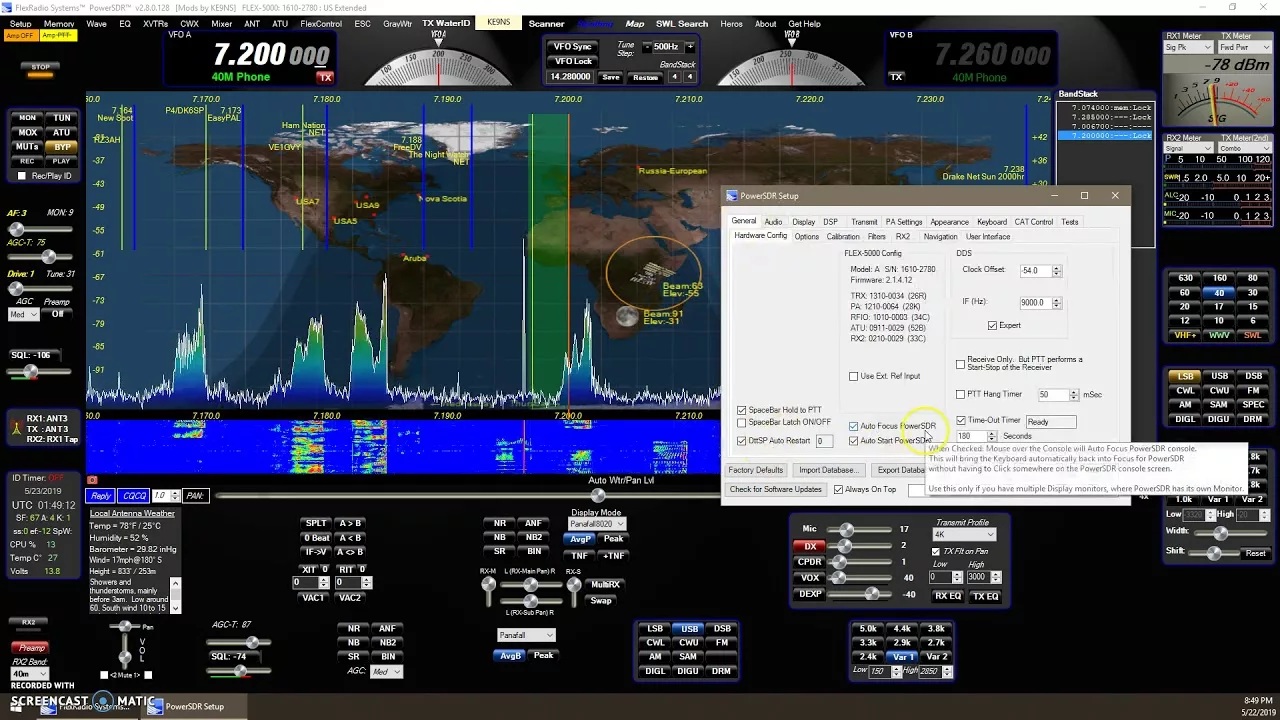Image resolution: width=1280 pixels, height=720 pixels.
Task: Click Import Database button
Action: coord(827,470)
